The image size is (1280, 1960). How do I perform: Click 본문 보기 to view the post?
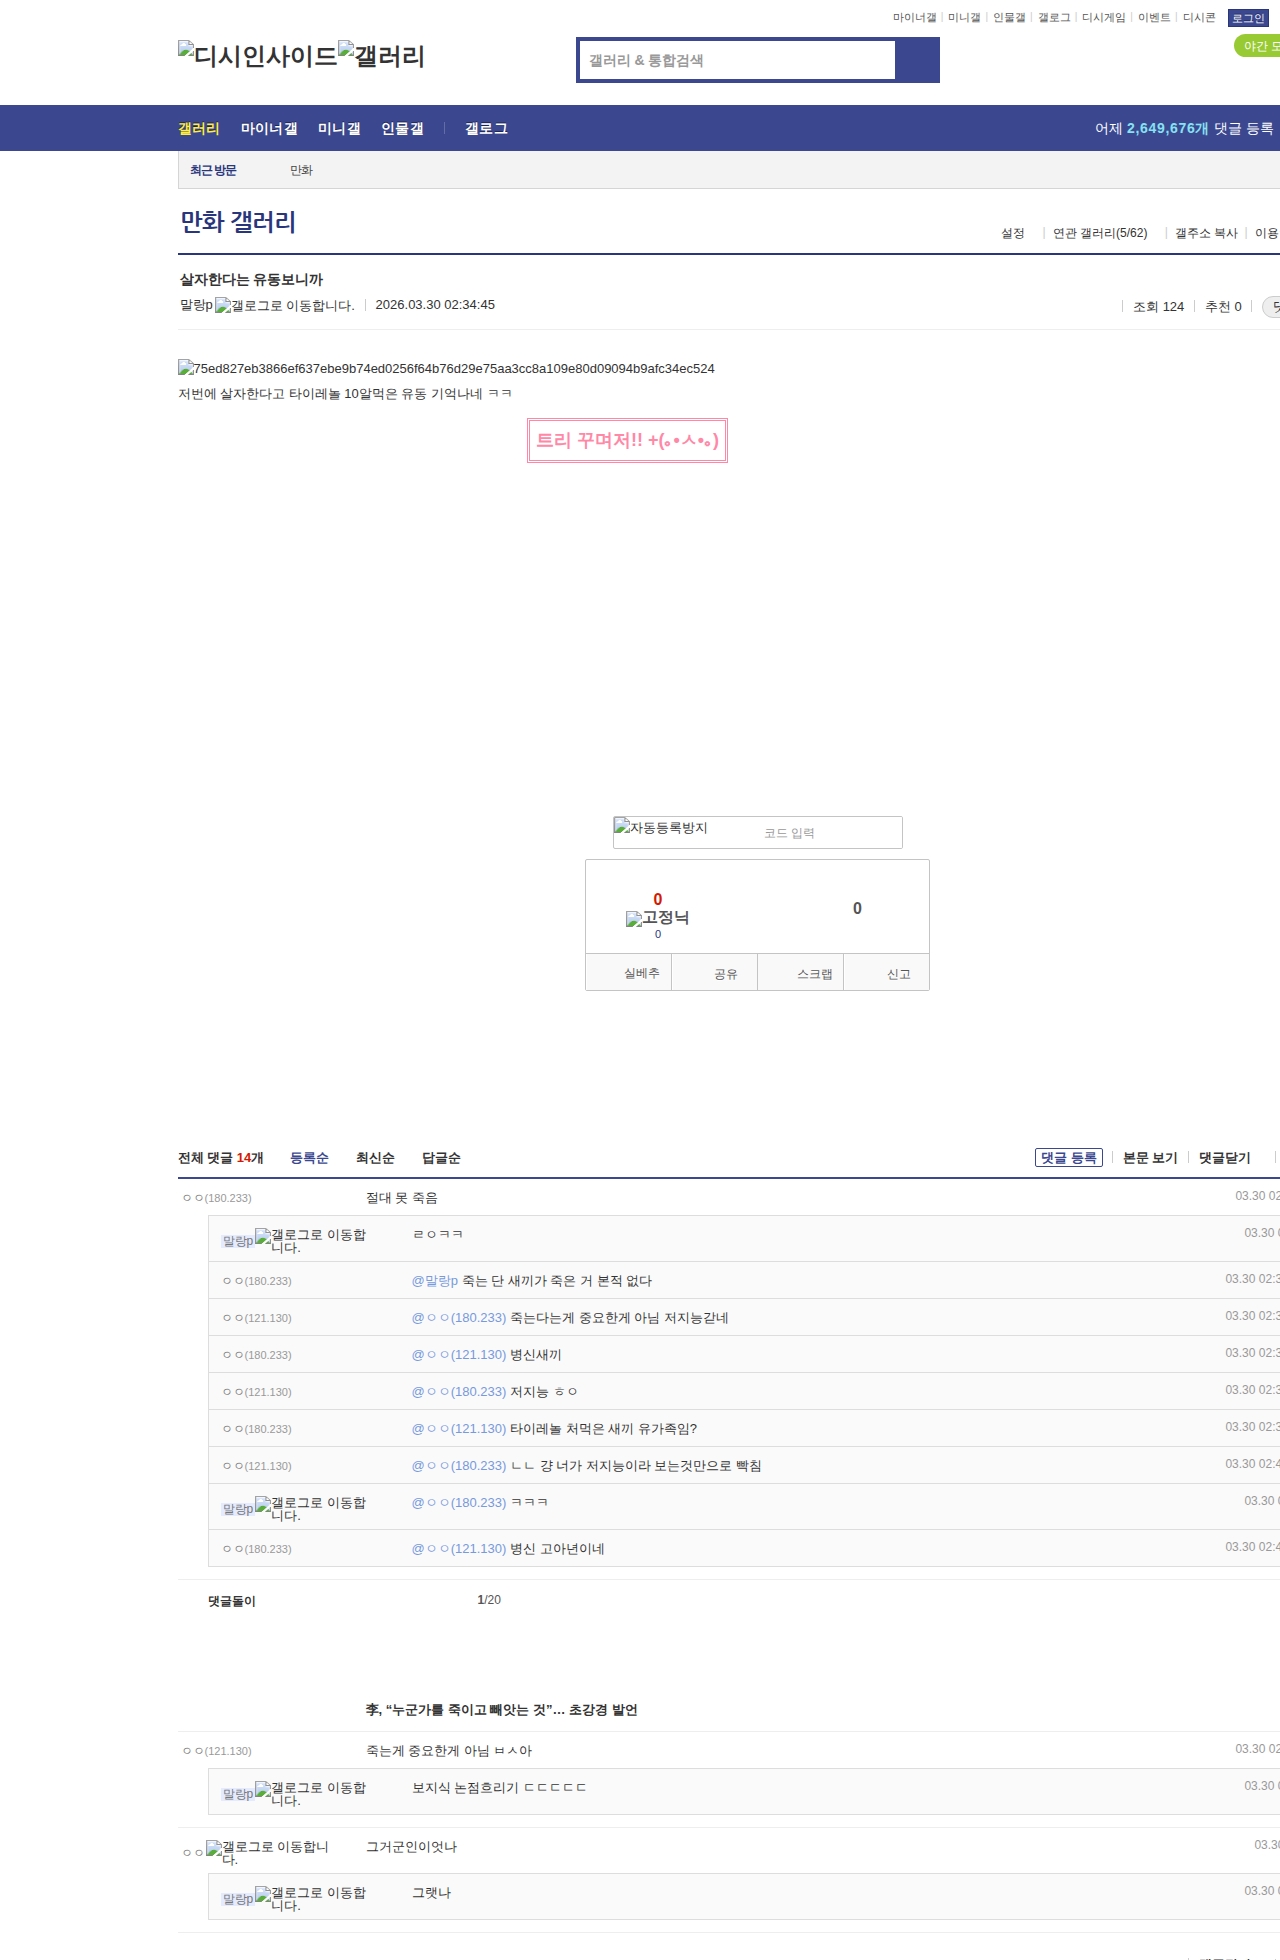1150,1158
